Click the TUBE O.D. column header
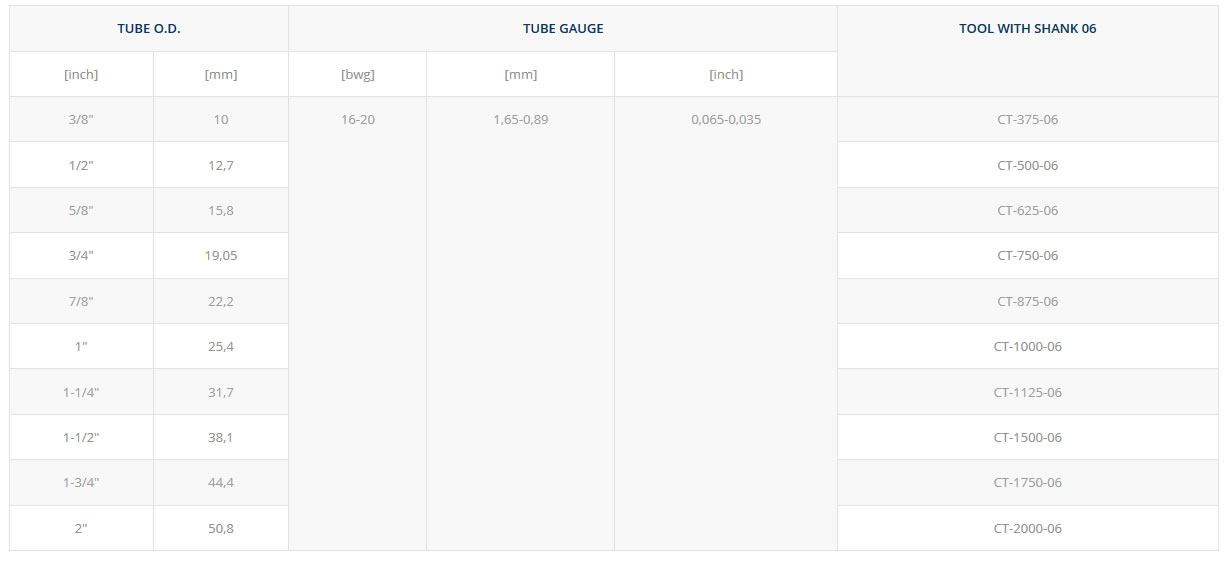 (149, 28)
